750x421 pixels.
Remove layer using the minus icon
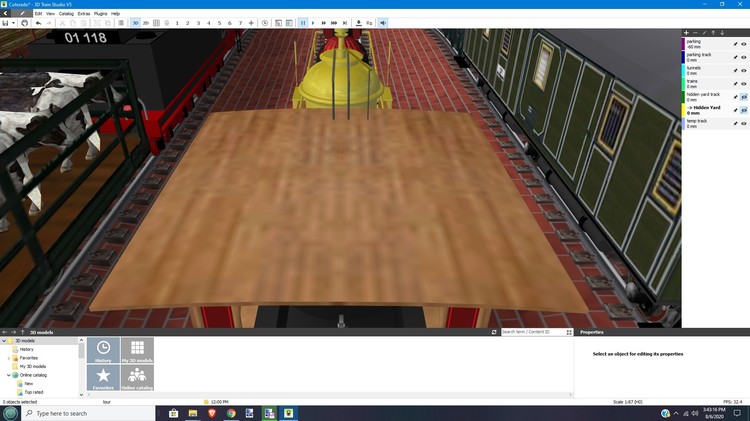coord(695,33)
